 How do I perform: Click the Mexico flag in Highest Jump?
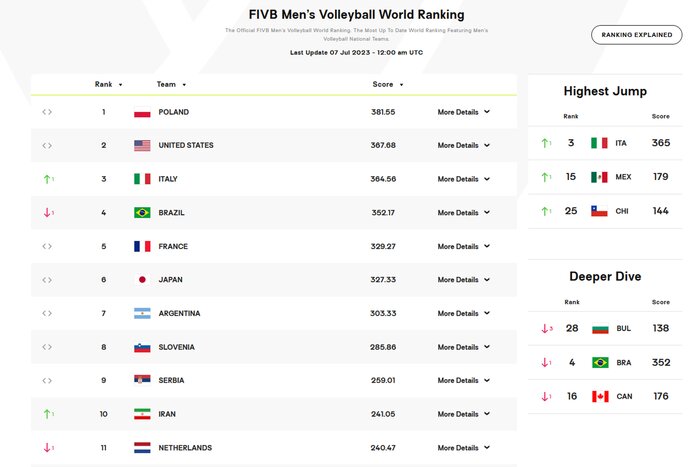coord(599,177)
